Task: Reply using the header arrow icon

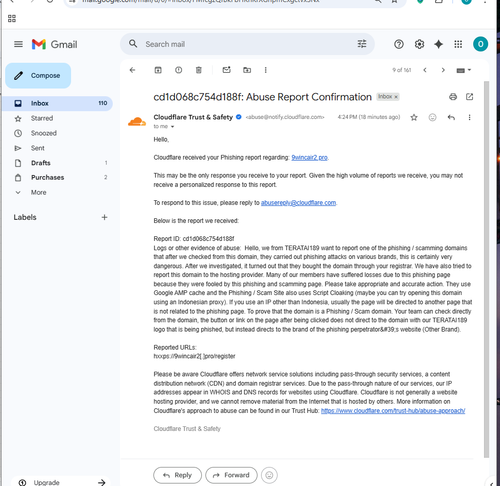Action: click(451, 117)
